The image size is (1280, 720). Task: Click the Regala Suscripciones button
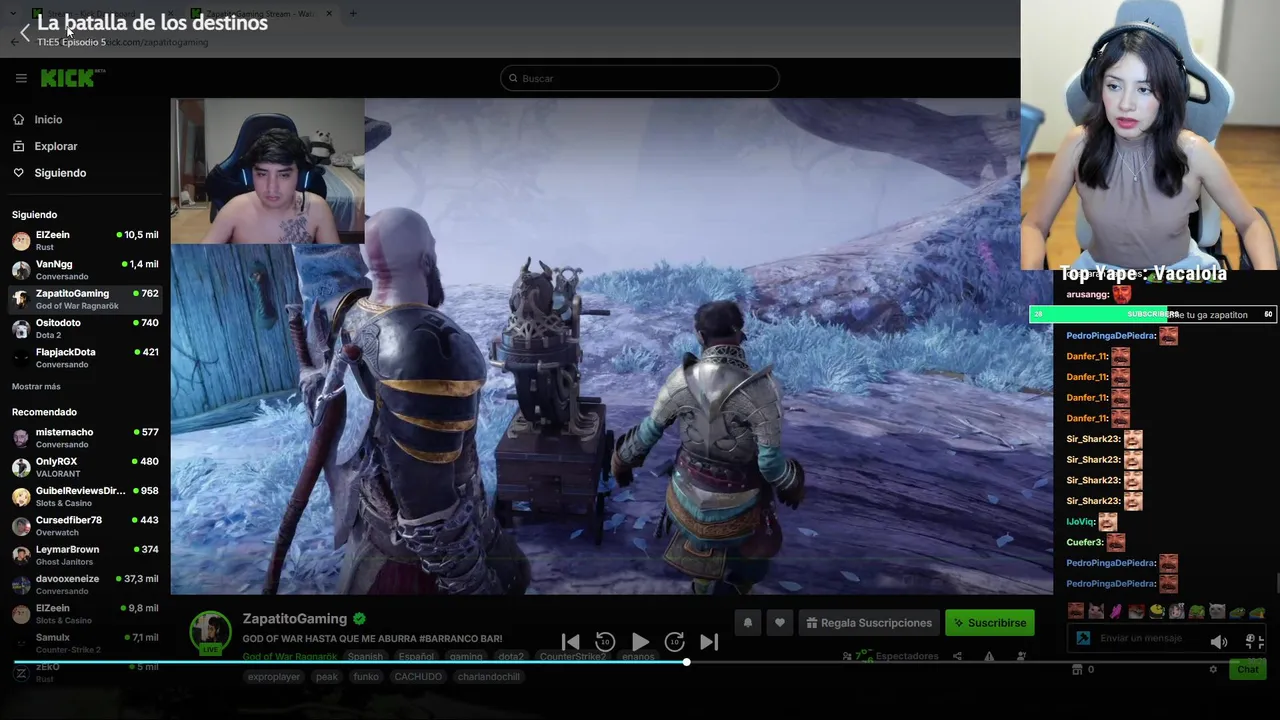pos(868,622)
